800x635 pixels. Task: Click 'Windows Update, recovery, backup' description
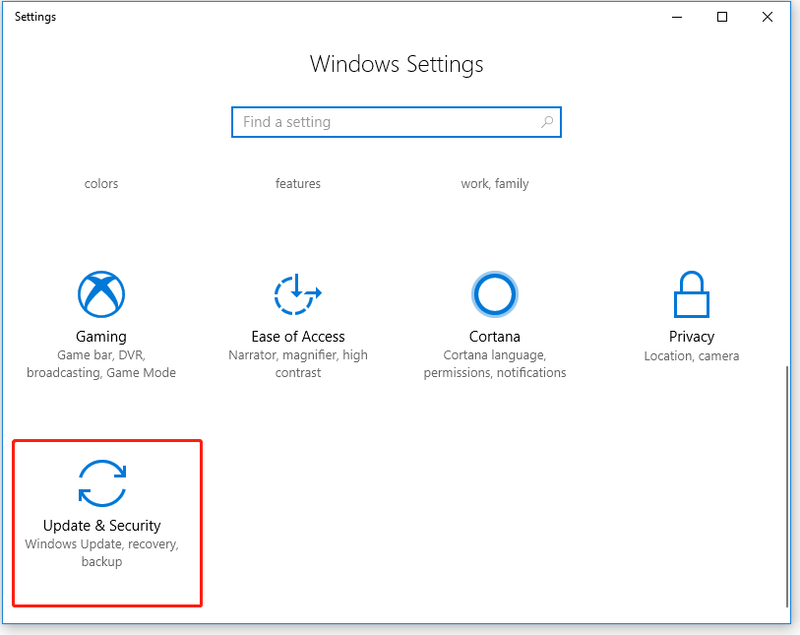click(102, 553)
